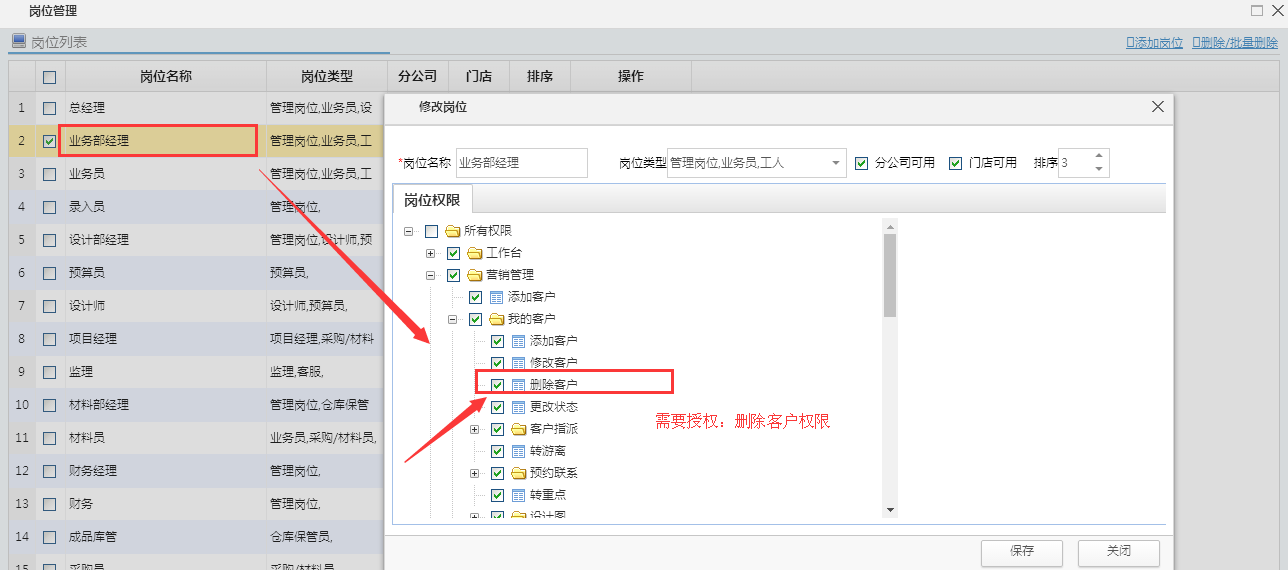Click the 岗位名称 text input field

tap(521, 163)
